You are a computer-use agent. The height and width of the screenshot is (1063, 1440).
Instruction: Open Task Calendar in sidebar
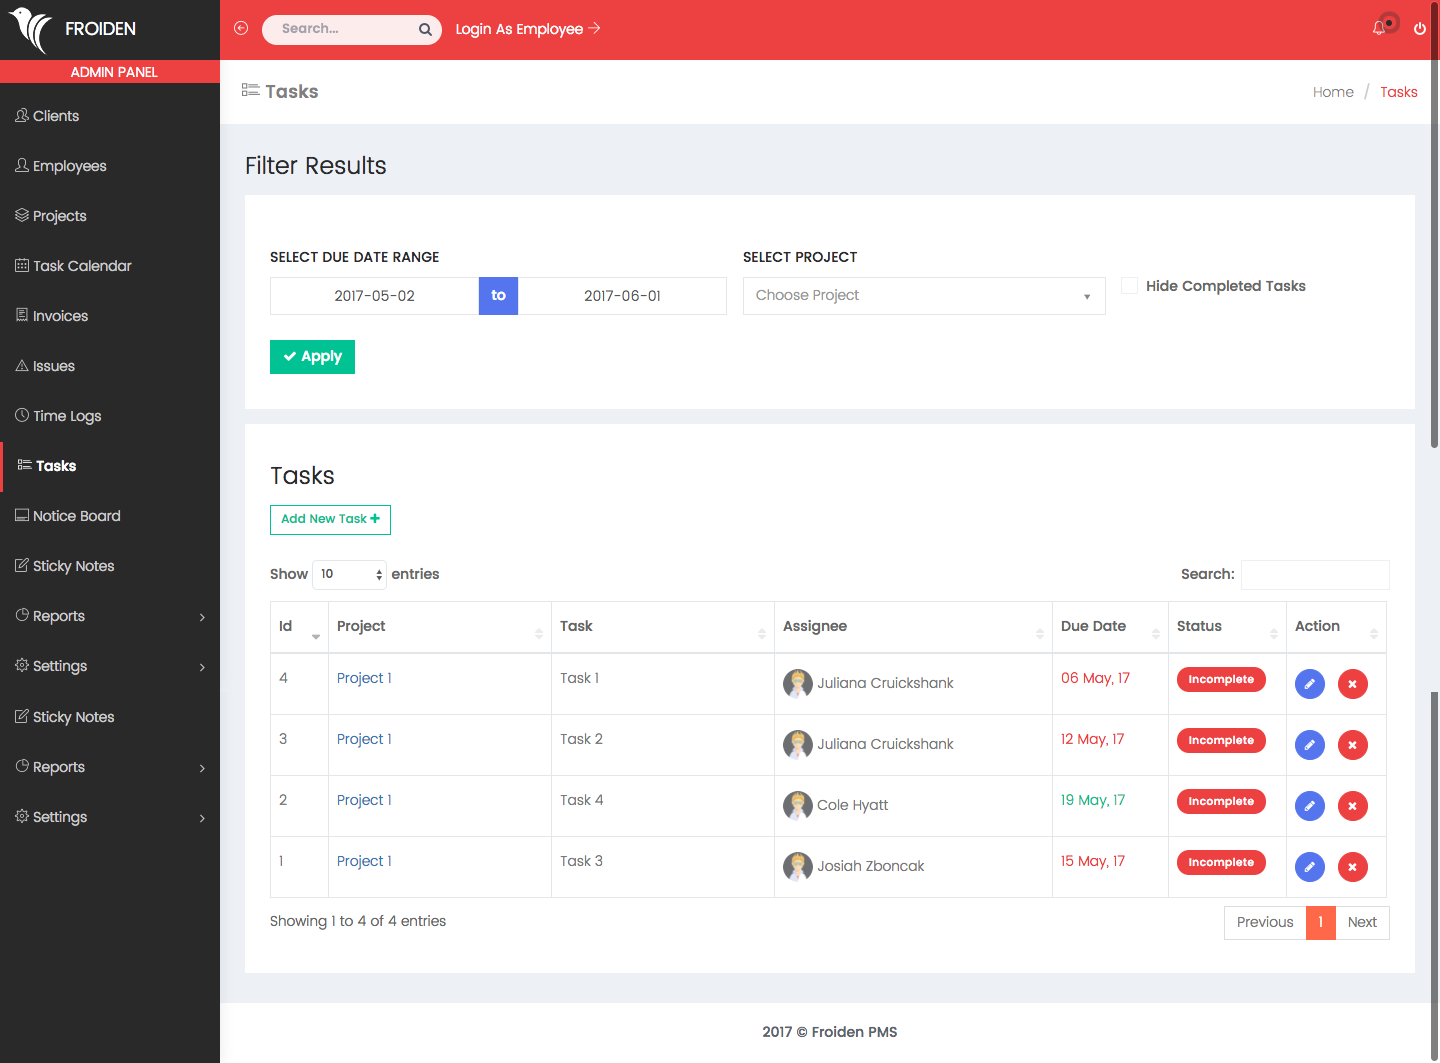click(x=82, y=266)
